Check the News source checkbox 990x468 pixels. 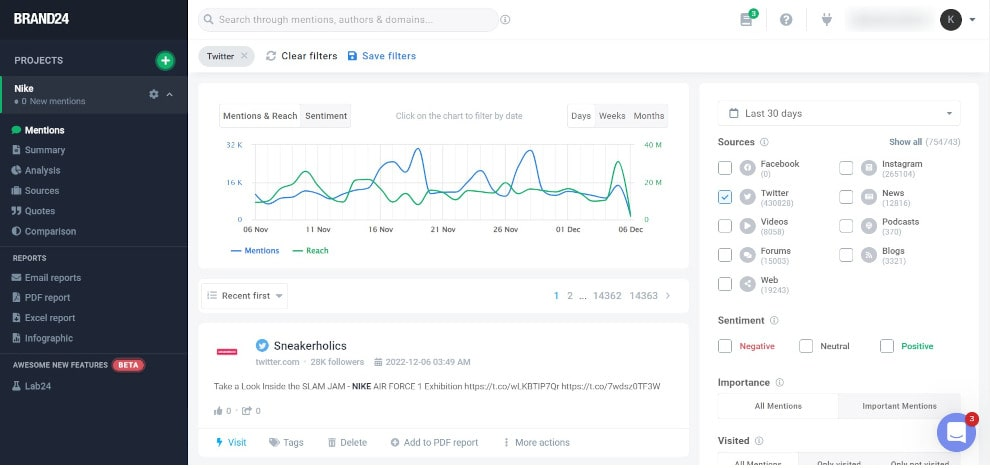pos(846,197)
